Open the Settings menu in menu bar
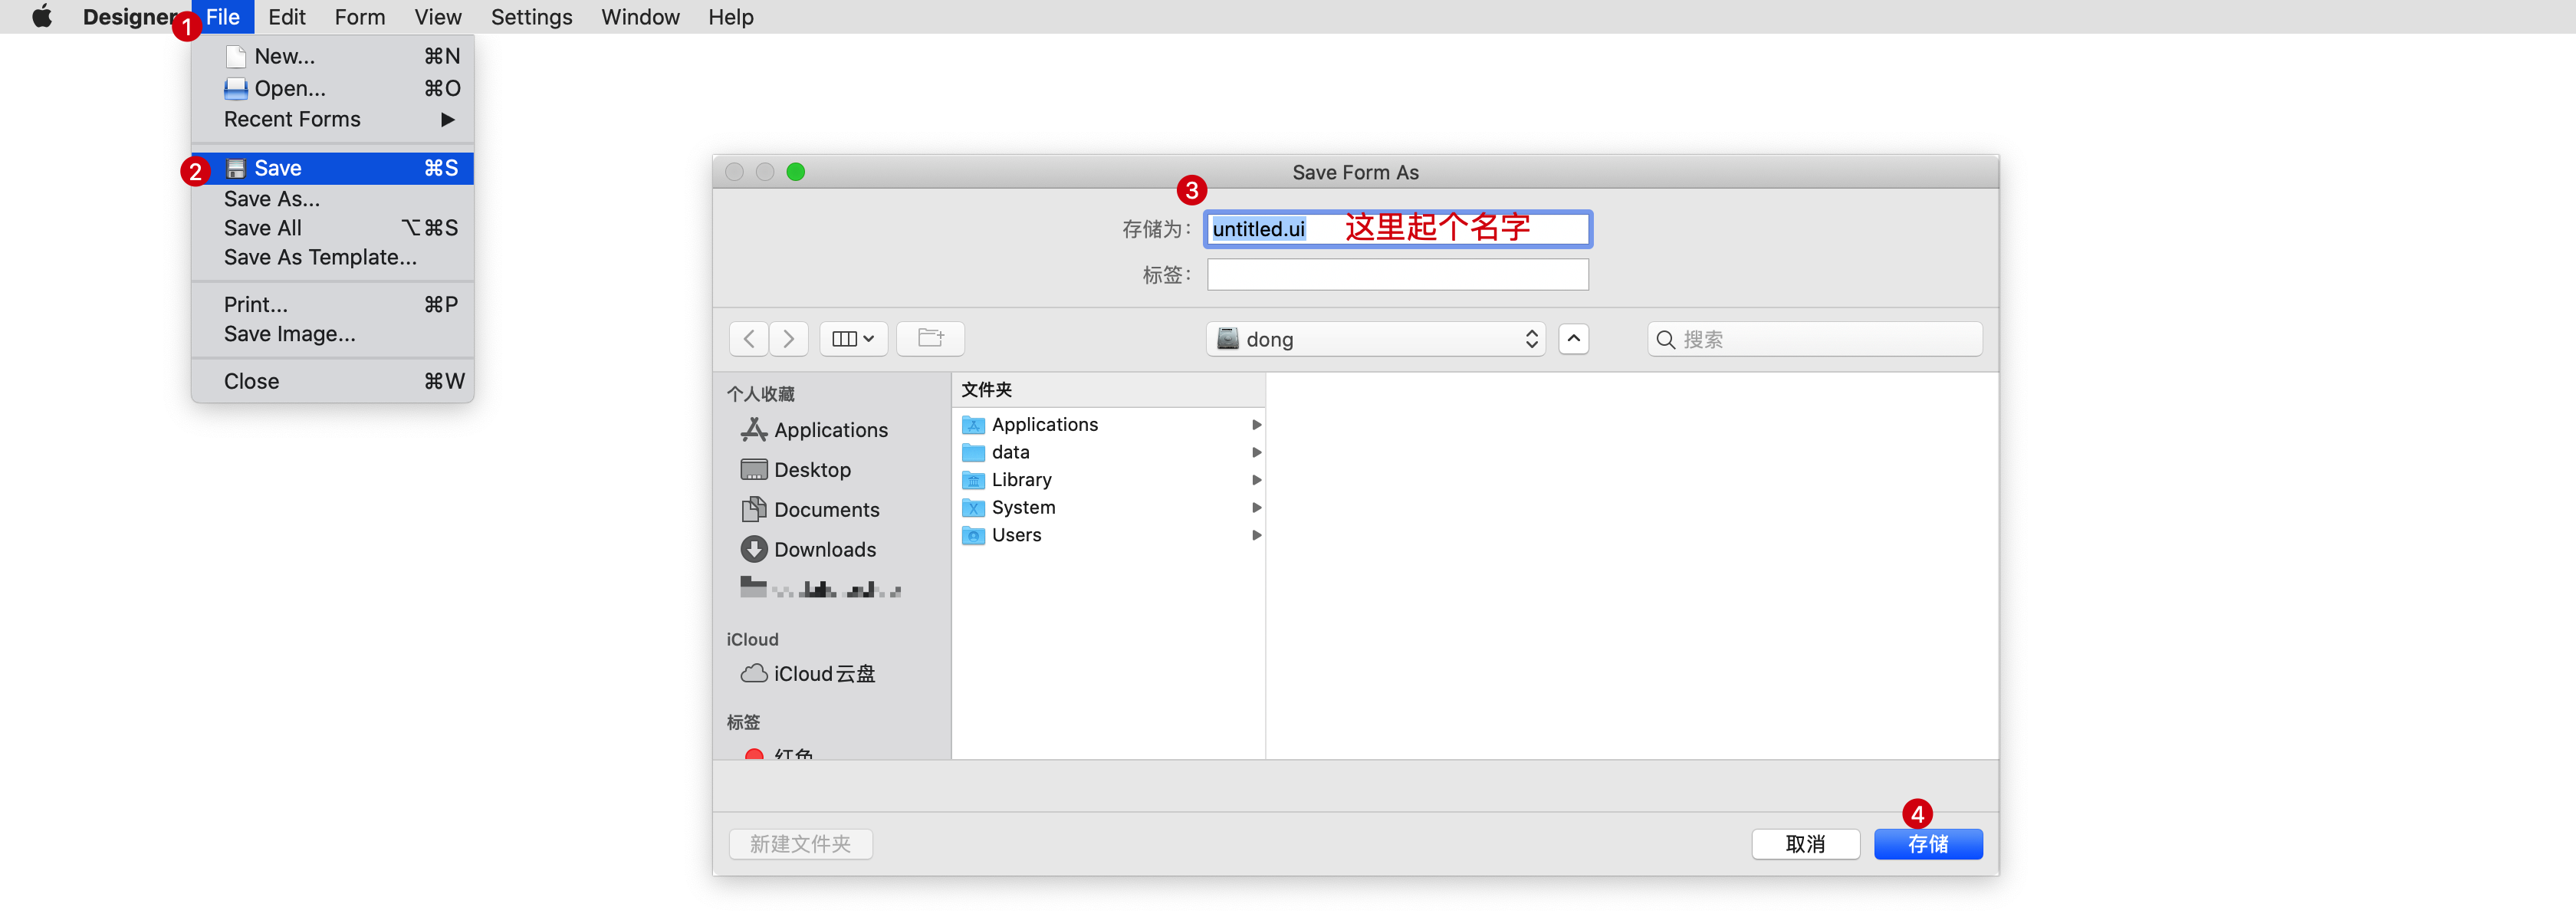 click(531, 17)
